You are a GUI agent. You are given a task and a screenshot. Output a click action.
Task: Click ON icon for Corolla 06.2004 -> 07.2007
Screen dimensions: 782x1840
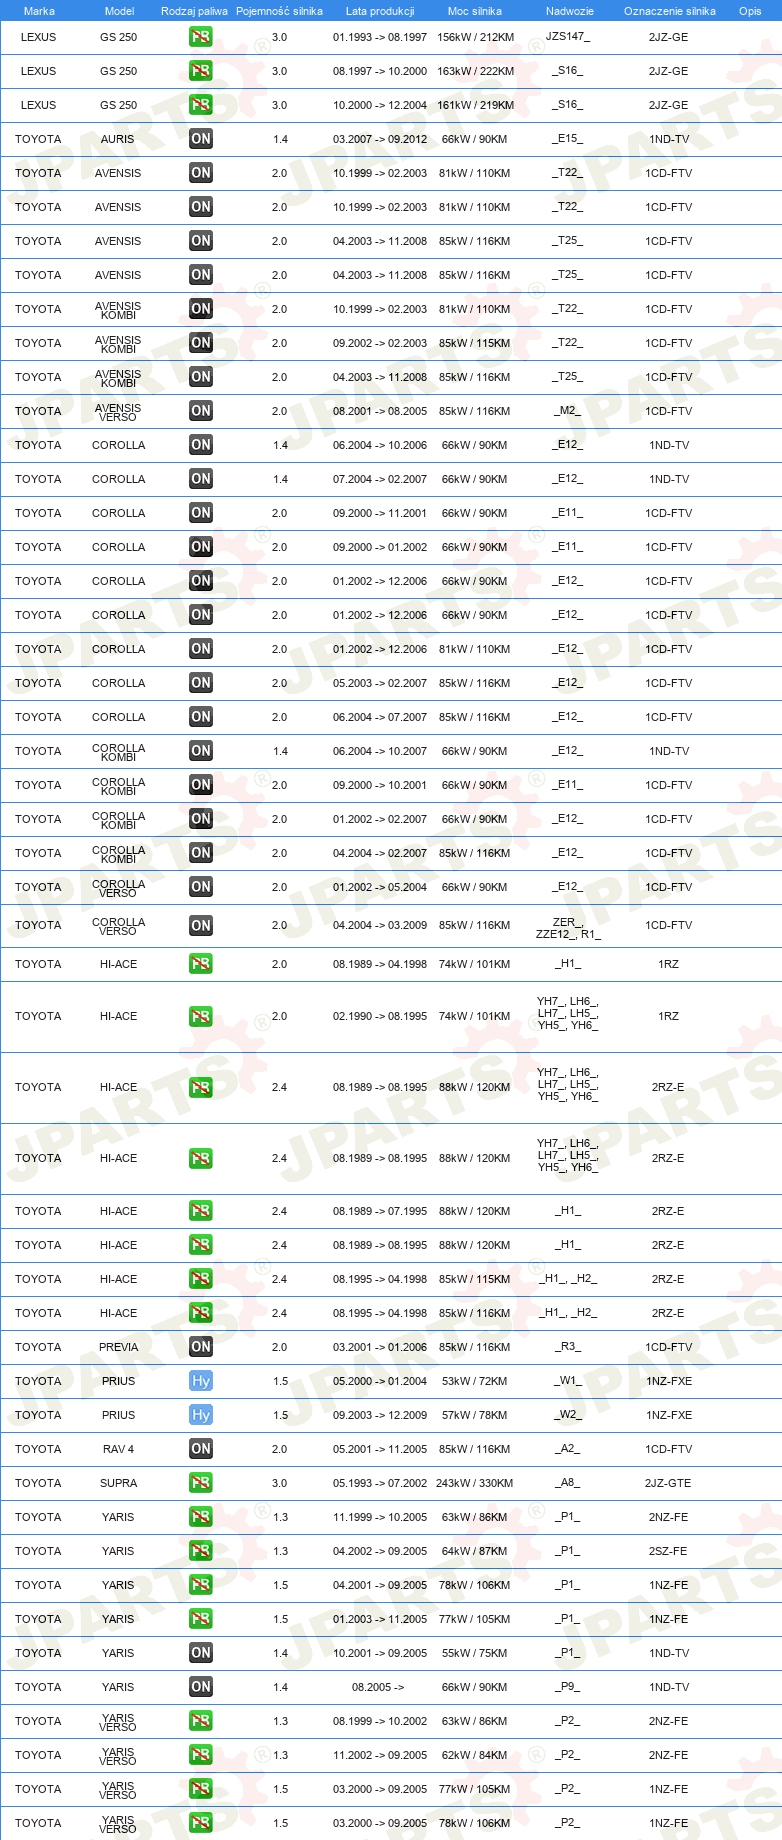coord(201,717)
